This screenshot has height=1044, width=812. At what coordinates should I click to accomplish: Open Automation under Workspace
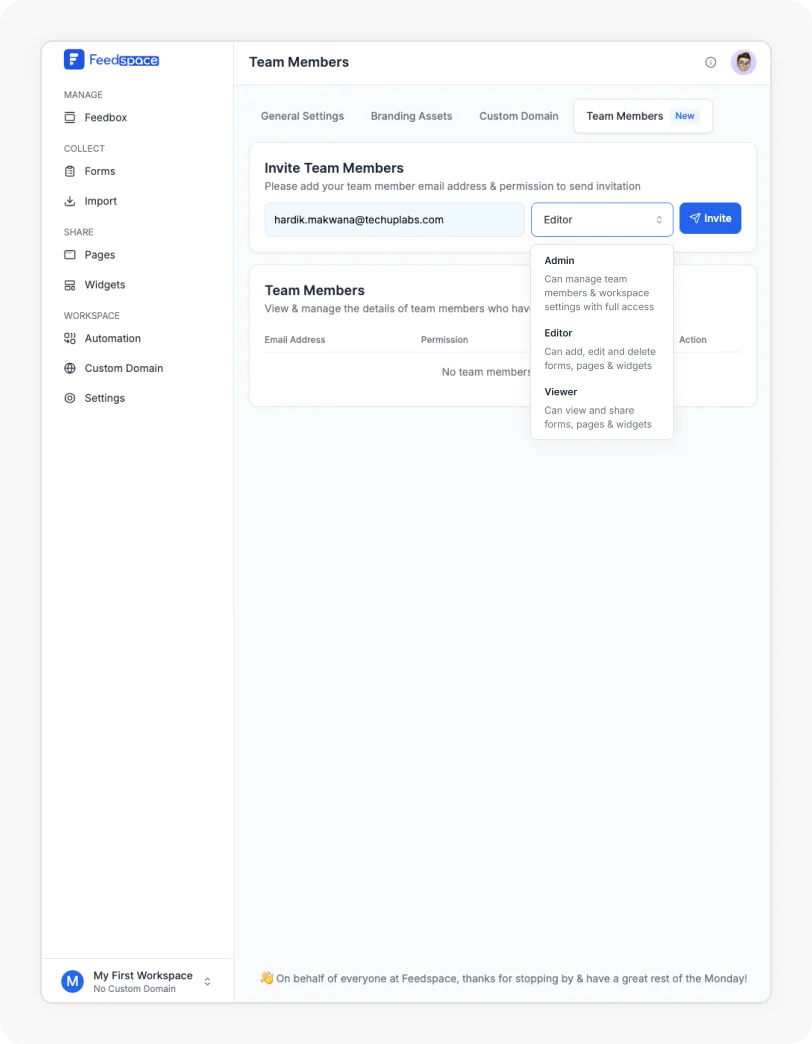pyautogui.click(x=111, y=338)
